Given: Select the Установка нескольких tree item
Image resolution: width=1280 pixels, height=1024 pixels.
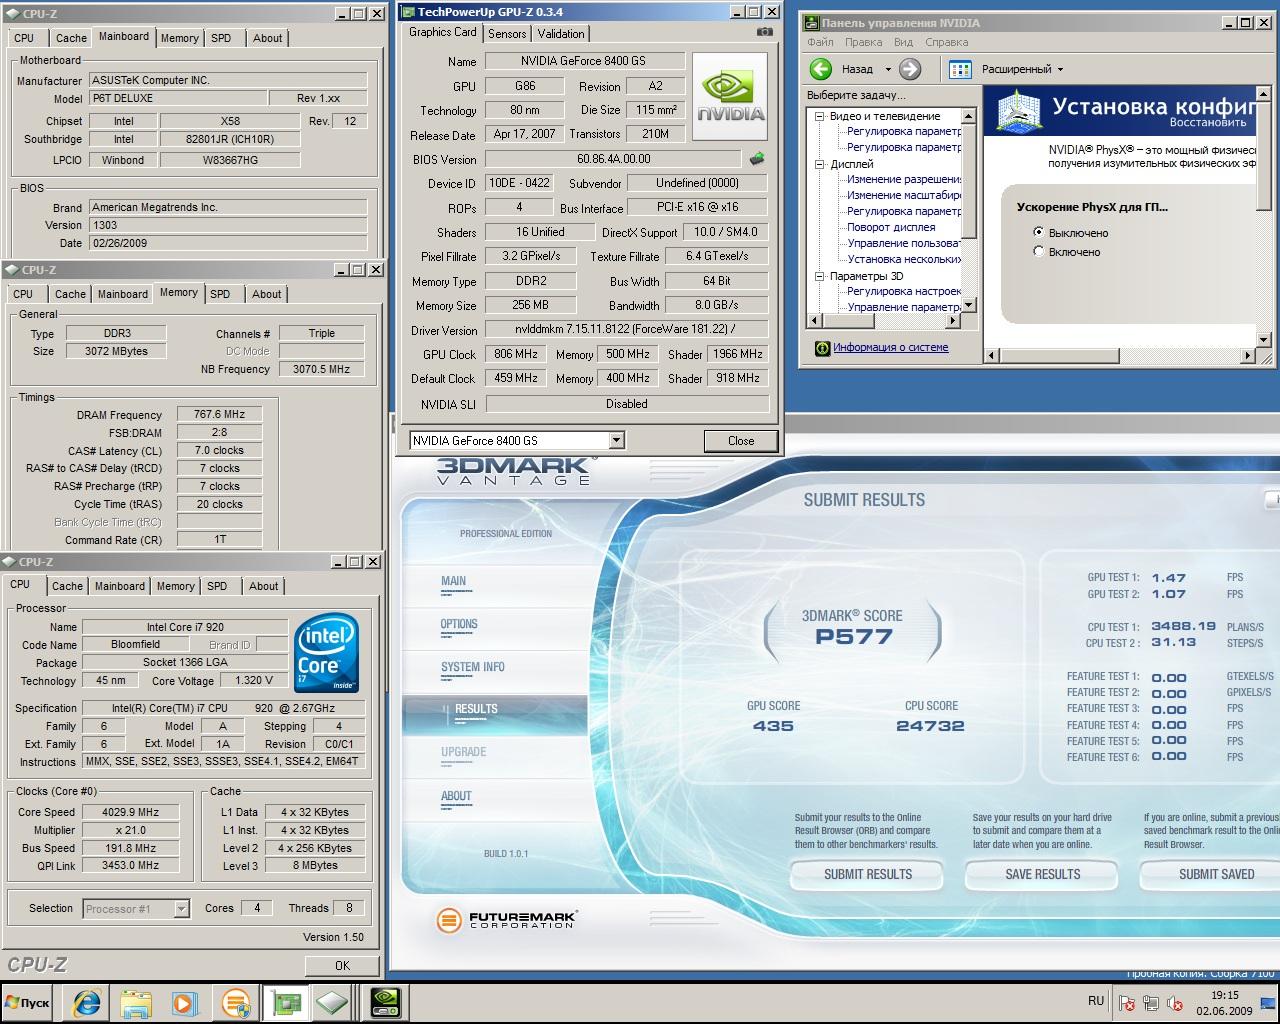Looking at the screenshot, I should [904, 259].
